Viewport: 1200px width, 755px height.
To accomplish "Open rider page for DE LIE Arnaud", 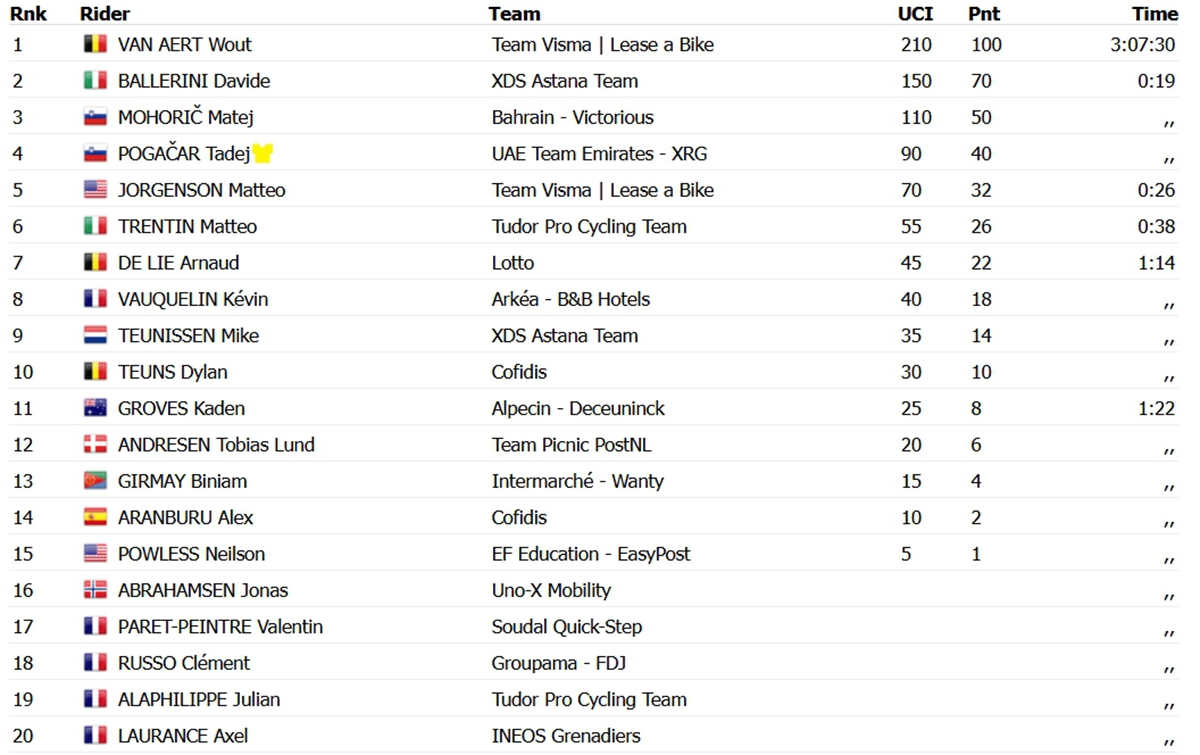I will pyautogui.click(x=179, y=263).
